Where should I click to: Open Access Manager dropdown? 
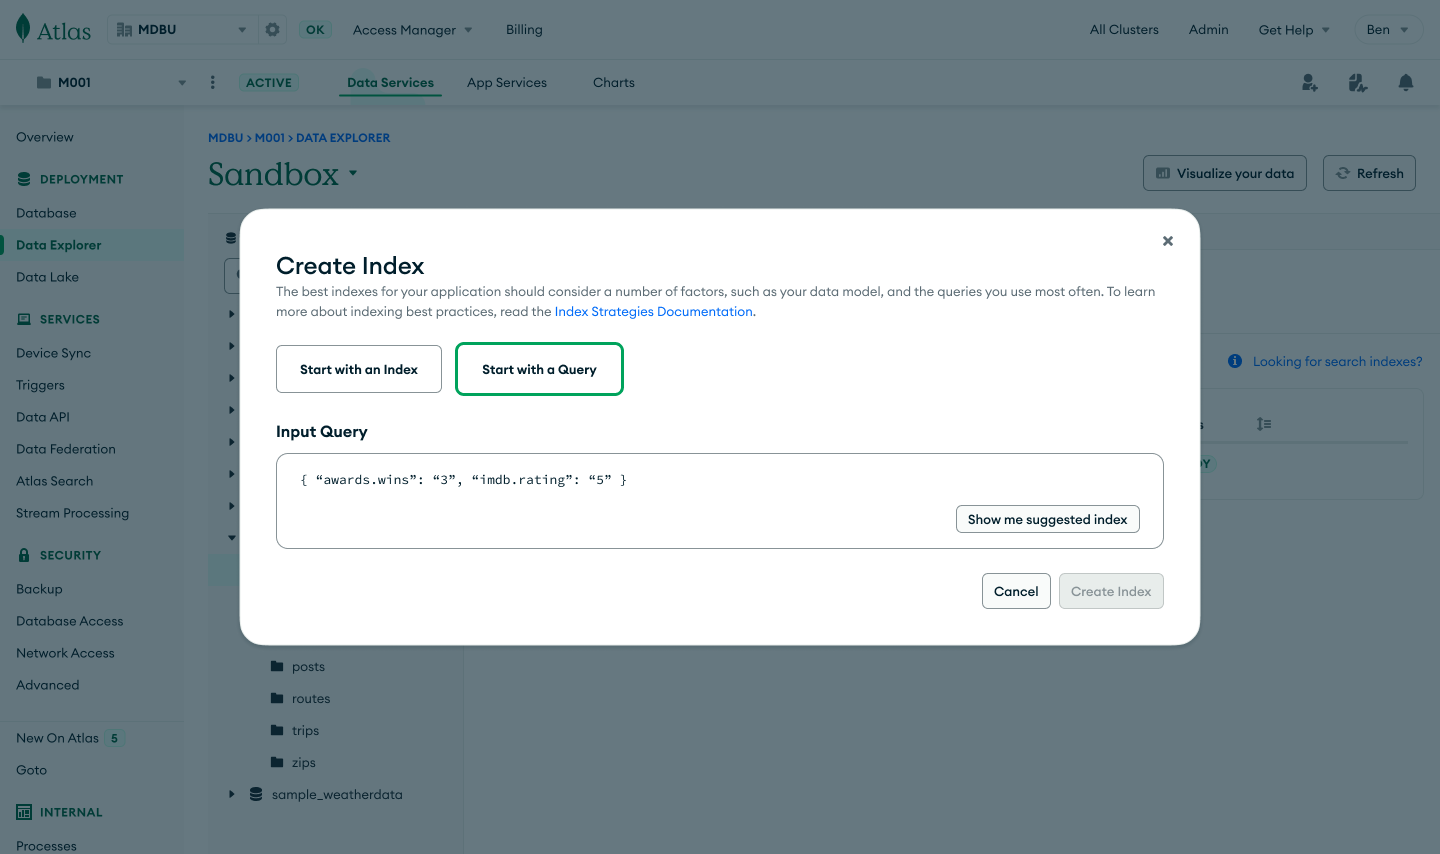coord(412,30)
